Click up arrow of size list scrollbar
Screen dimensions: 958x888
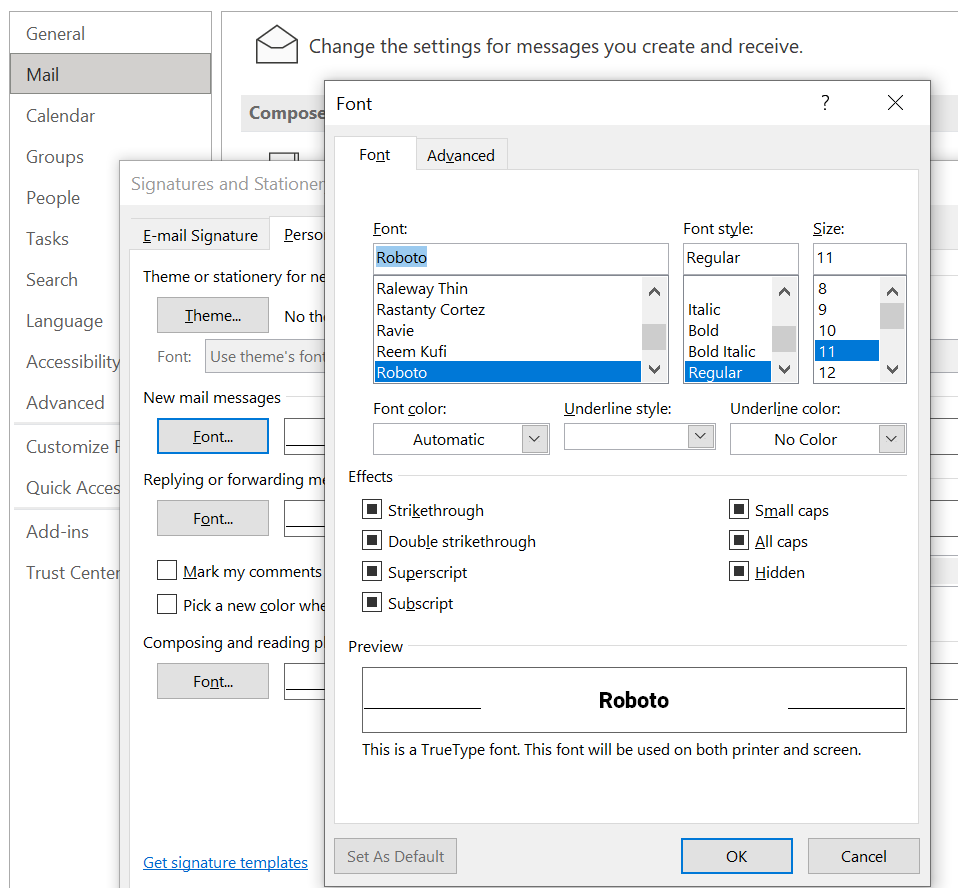click(x=892, y=292)
